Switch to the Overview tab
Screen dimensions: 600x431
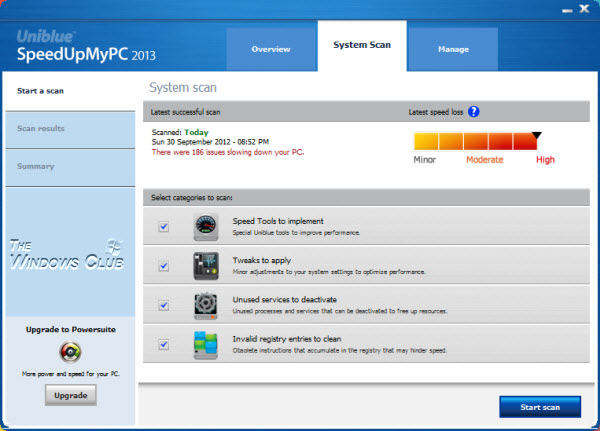point(270,49)
